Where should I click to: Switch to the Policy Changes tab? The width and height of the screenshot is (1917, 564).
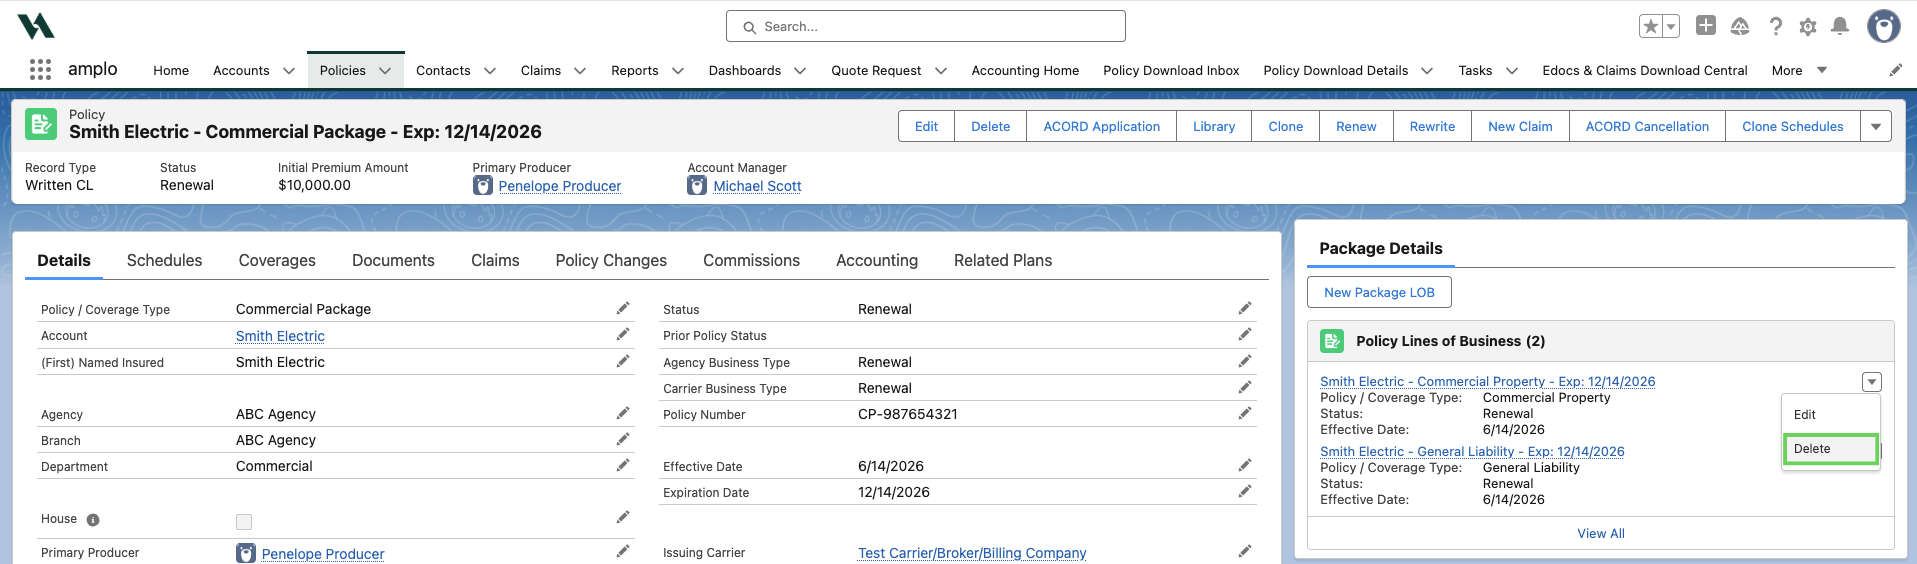pyautogui.click(x=611, y=260)
